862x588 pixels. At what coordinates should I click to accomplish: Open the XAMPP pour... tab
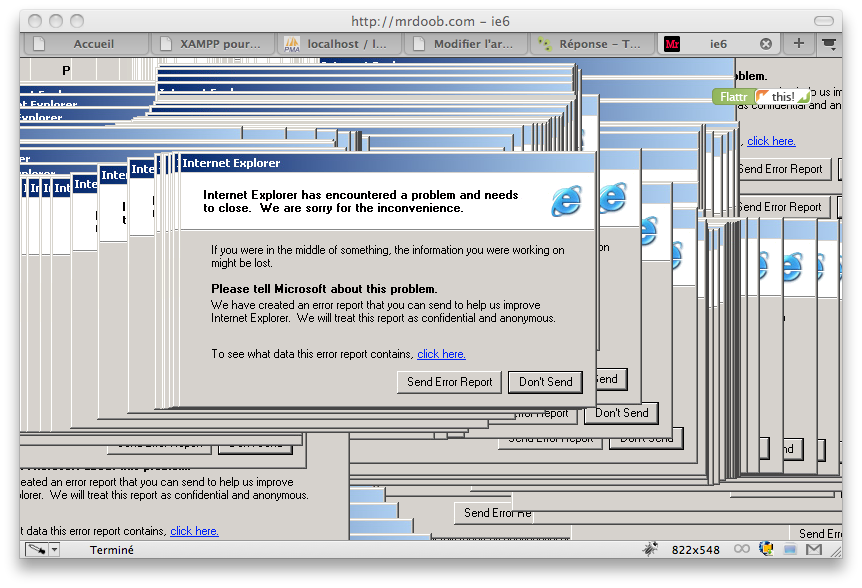214,44
